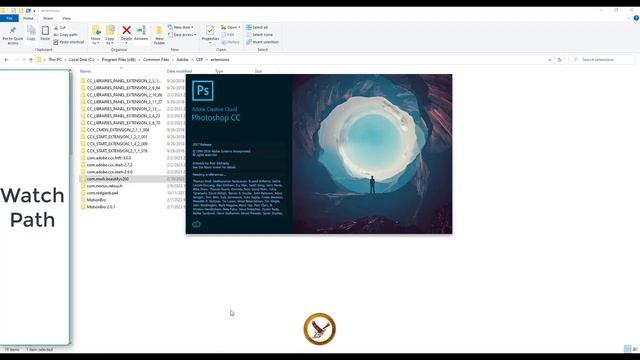Expand the Open dropdown in ribbon
The width and height of the screenshot is (640, 360).
pos(231,27)
